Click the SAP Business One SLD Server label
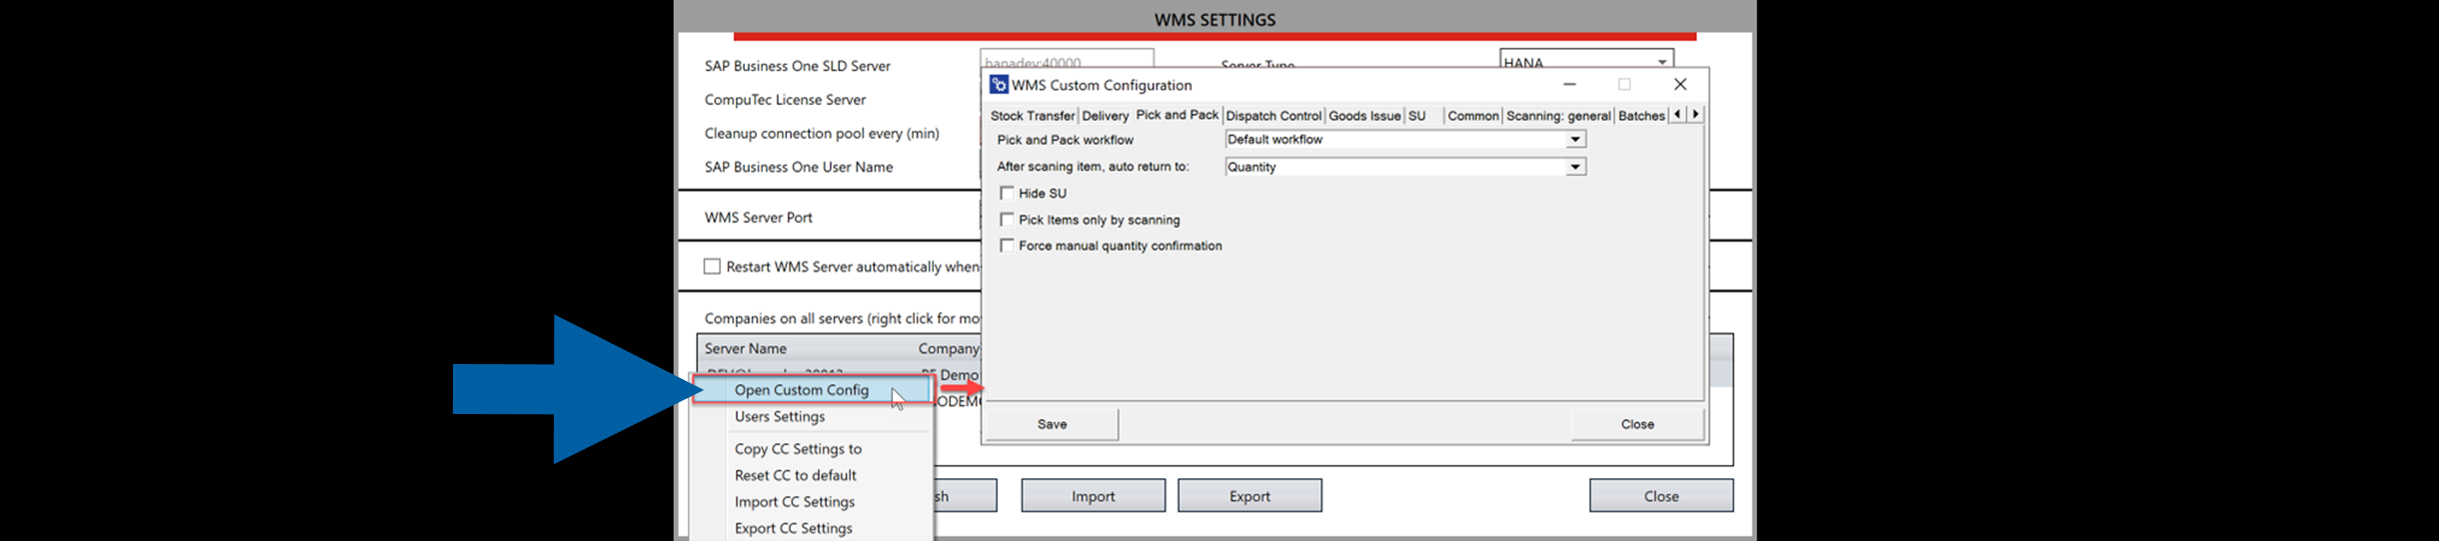The height and width of the screenshot is (541, 2439). tap(797, 66)
